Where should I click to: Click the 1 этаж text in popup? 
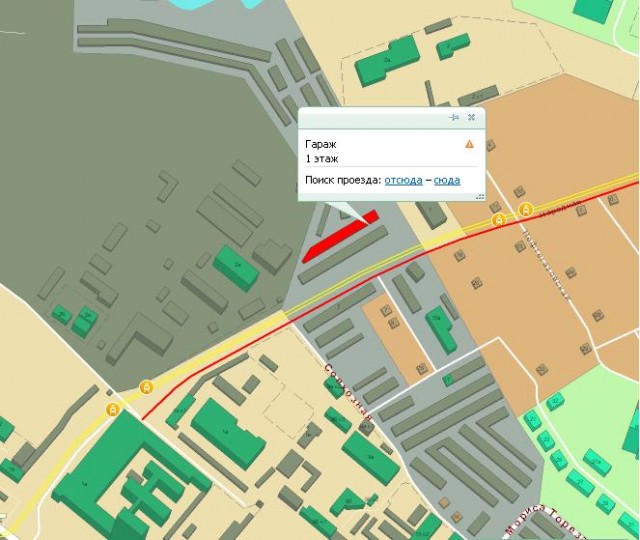click(322, 159)
